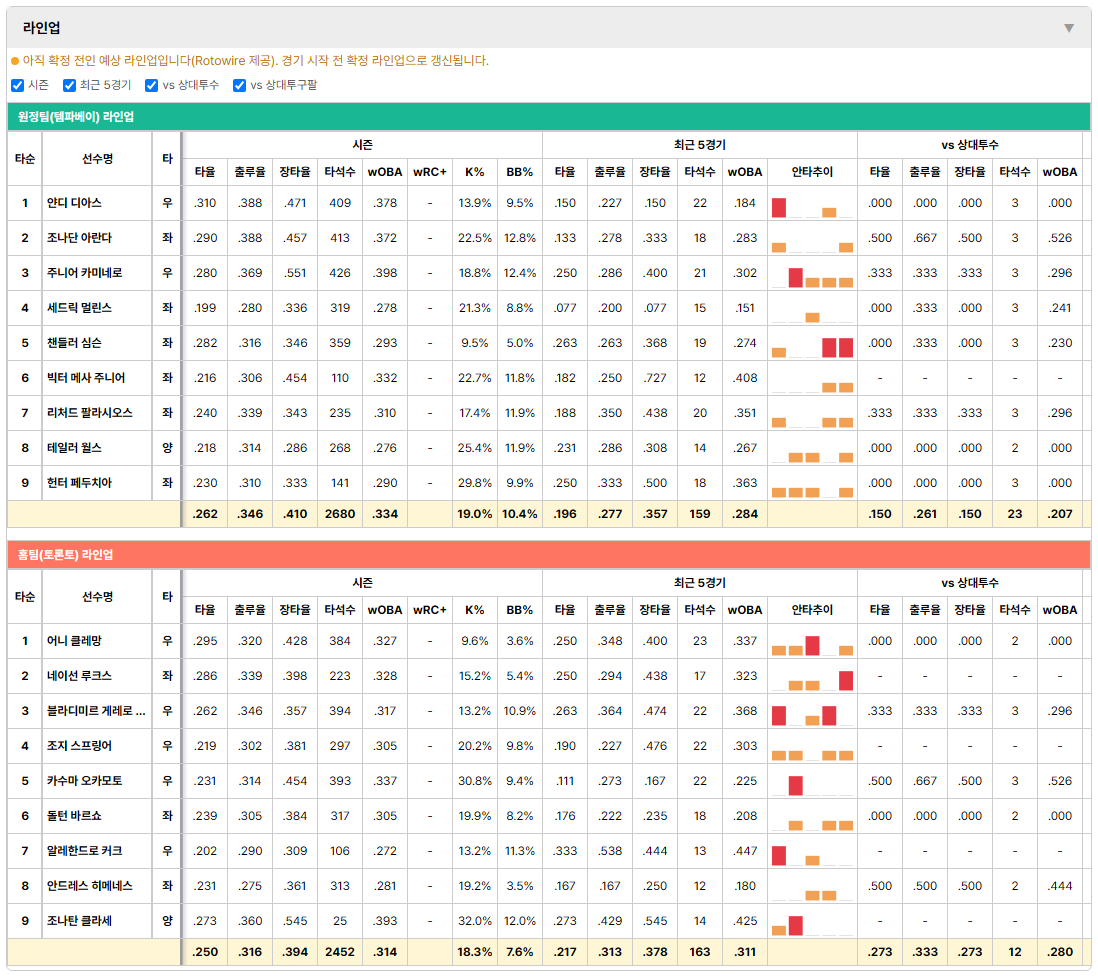The height and width of the screenshot is (977, 1098).
Task: Open player 조나단 아란다
Action: coord(79,238)
